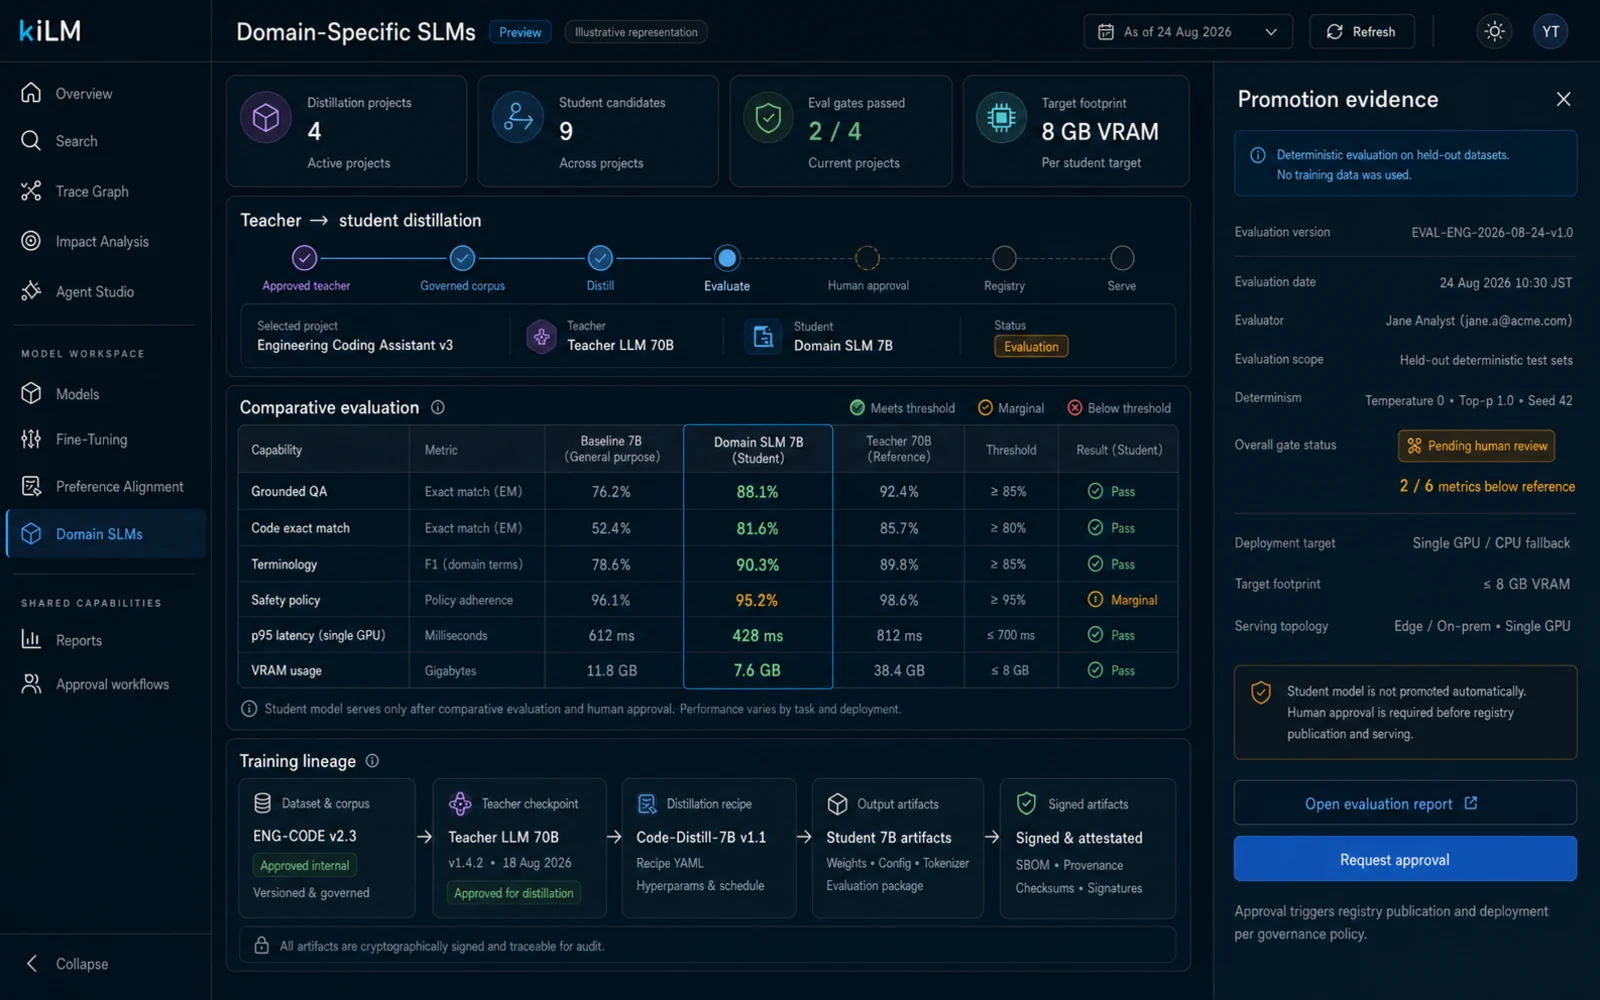This screenshot has width=1600, height=1000.
Task: Select the Distill pipeline step
Action: point(600,258)
